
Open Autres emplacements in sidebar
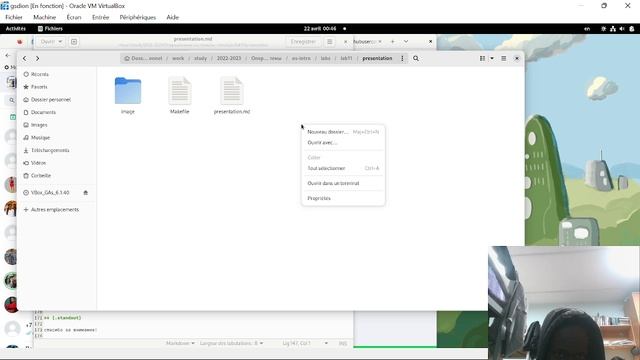click(x=55, y=209)
